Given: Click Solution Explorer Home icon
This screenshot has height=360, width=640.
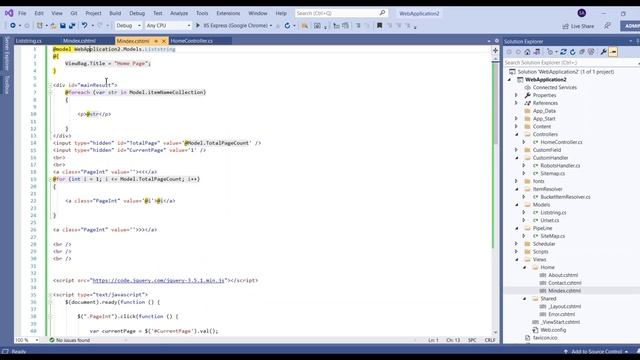Looking at the screenshot, I should (527, 52).
